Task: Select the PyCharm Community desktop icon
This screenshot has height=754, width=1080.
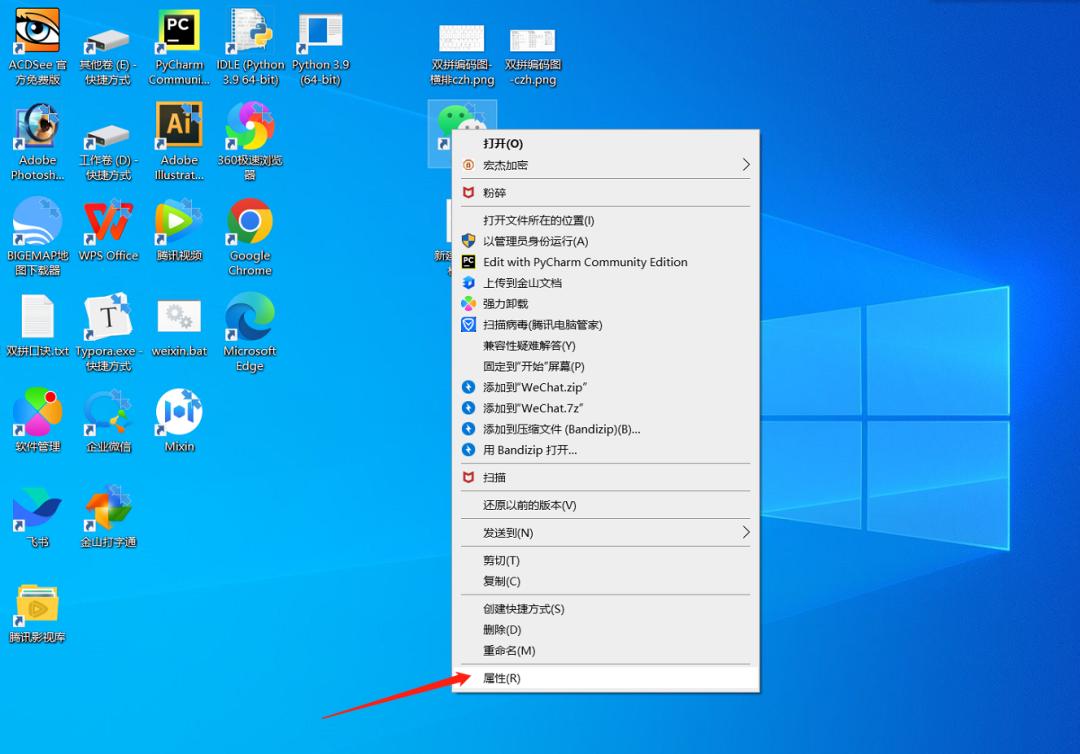Action: point(179,33)
